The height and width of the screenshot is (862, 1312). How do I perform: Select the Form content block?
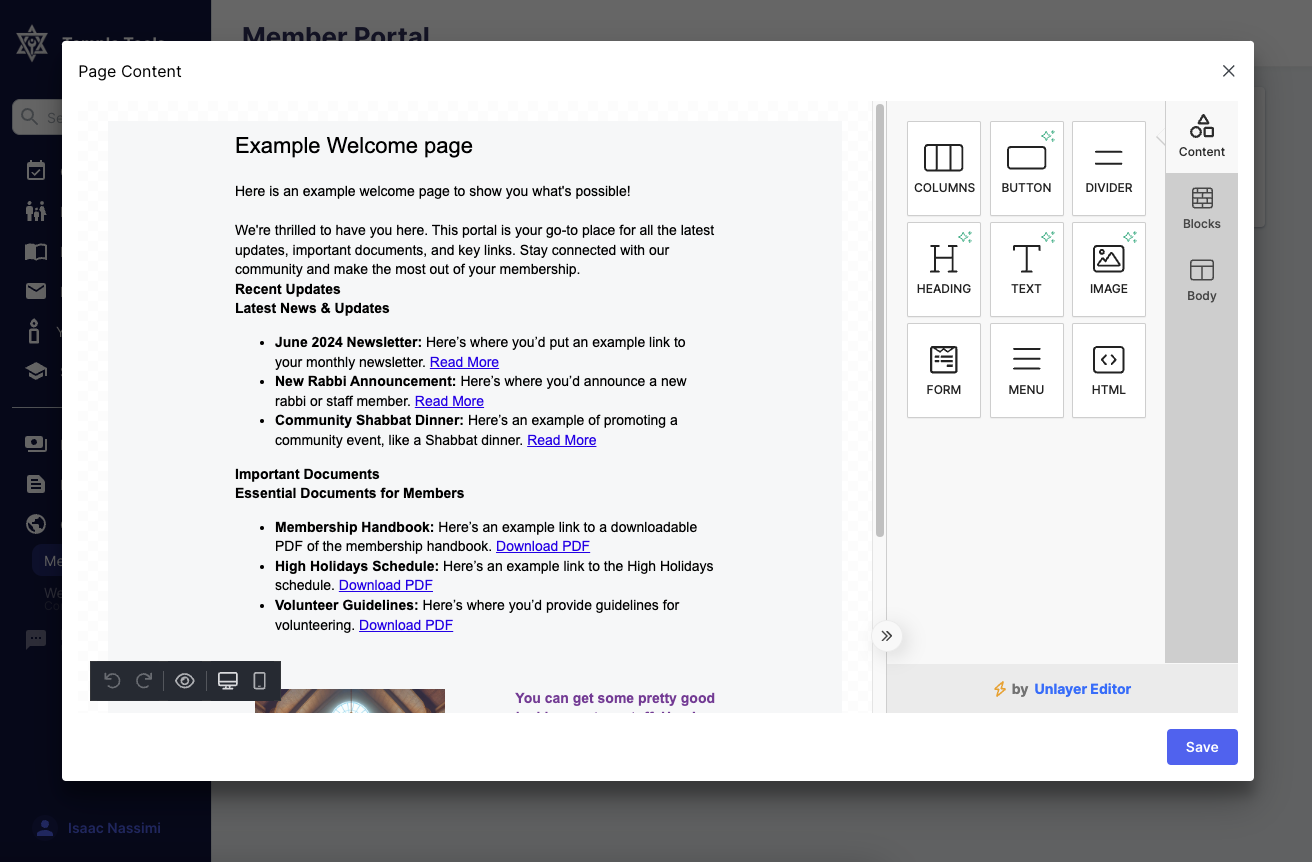tap(943, 370)
